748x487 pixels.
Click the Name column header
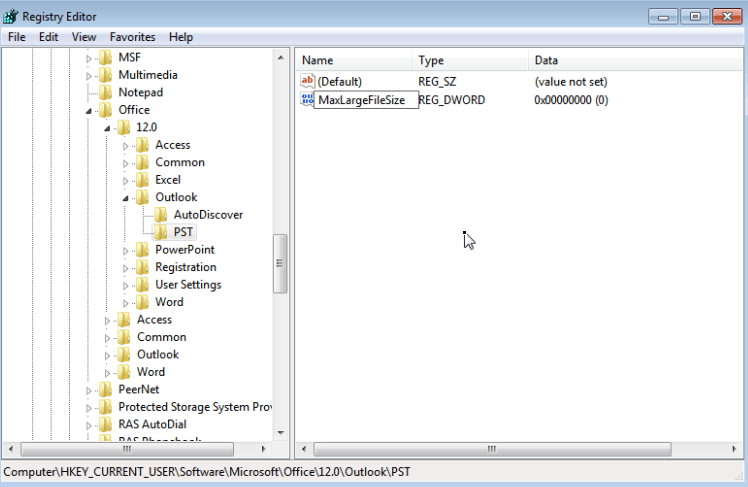pos(354,60)
